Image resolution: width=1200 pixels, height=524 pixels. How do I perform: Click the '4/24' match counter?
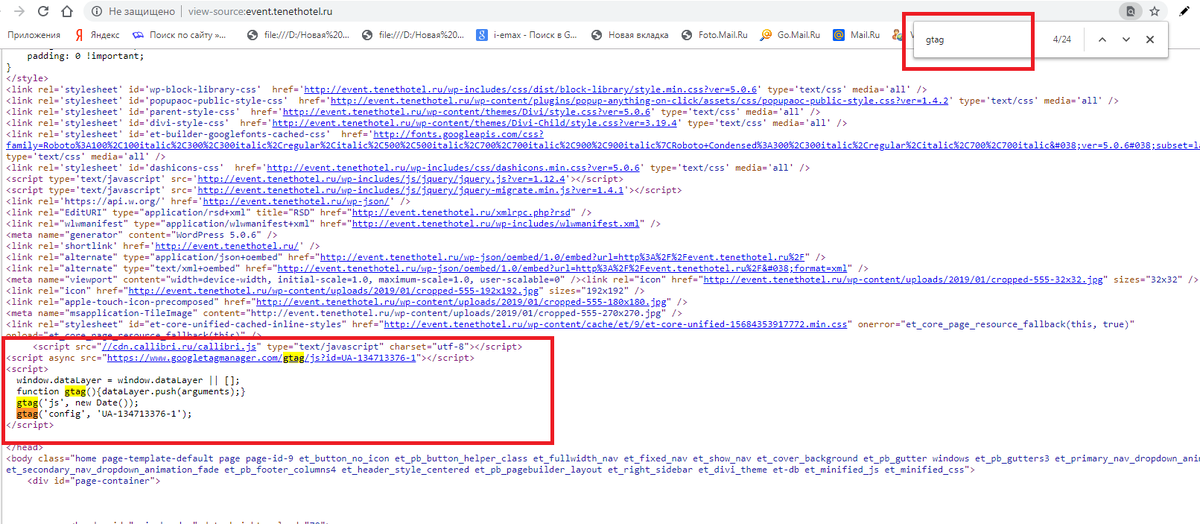(x=1062, y=40)
